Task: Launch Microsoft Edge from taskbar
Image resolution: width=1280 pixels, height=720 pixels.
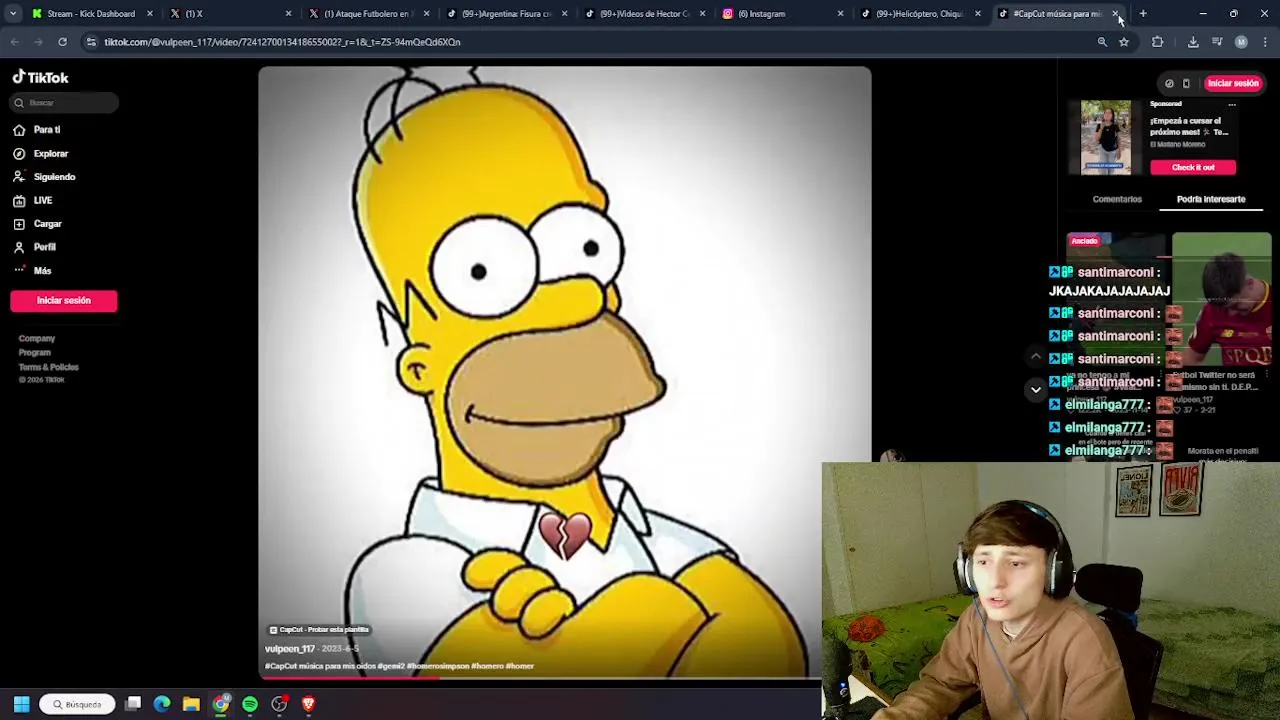Action: pos(162,704)
